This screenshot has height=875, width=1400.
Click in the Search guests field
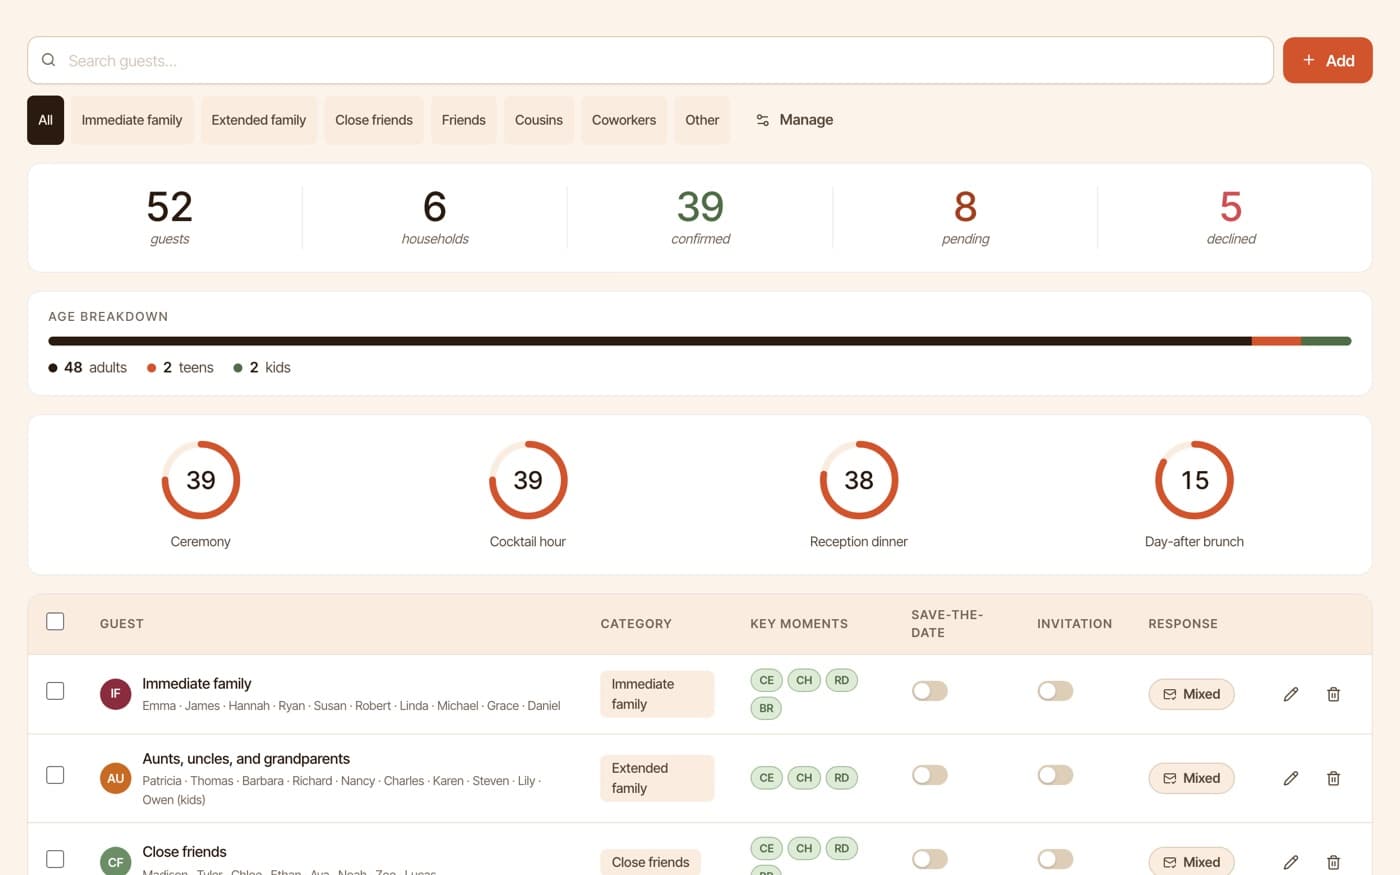coord(650,60)
